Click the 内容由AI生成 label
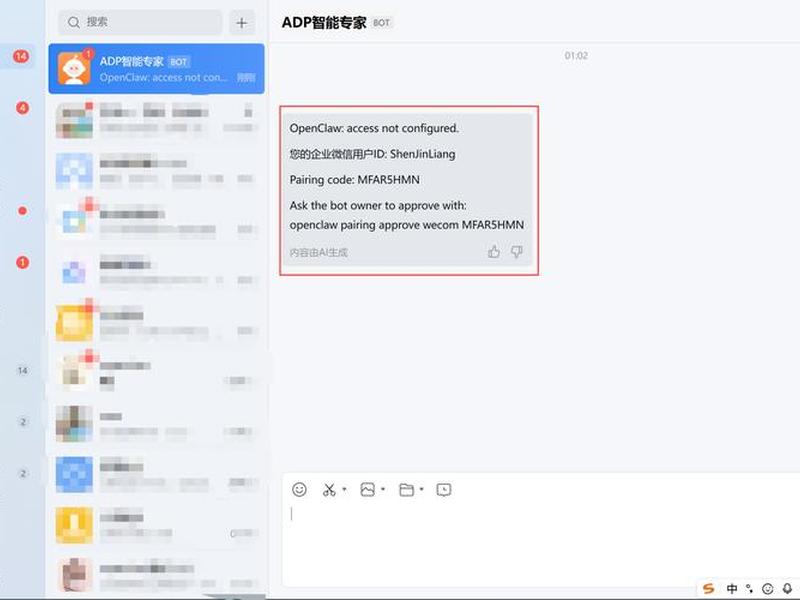Viewport: 800px width, 600px height. pos(318,253)
